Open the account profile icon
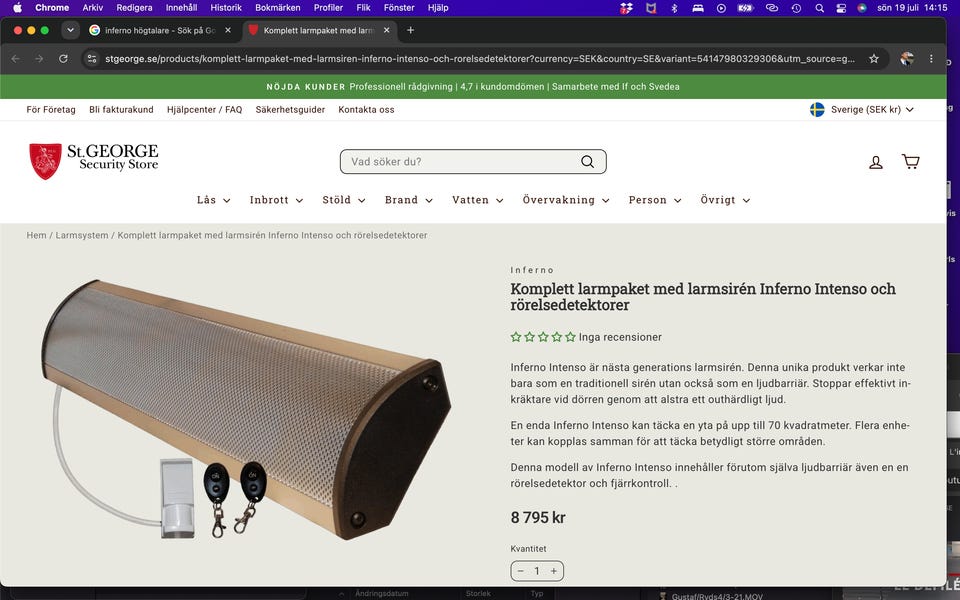 [876, 162]
